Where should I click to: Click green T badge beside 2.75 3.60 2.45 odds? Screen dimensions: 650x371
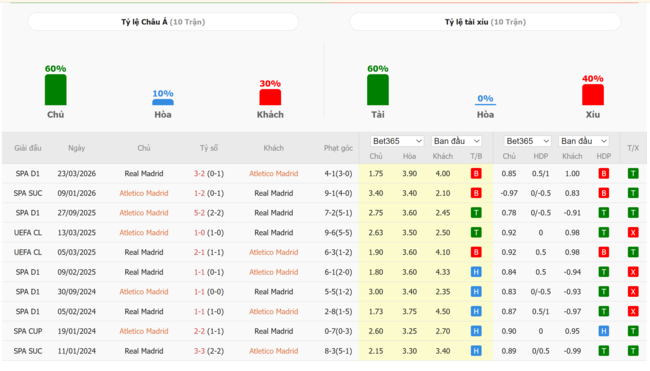(x=476, y=213)
